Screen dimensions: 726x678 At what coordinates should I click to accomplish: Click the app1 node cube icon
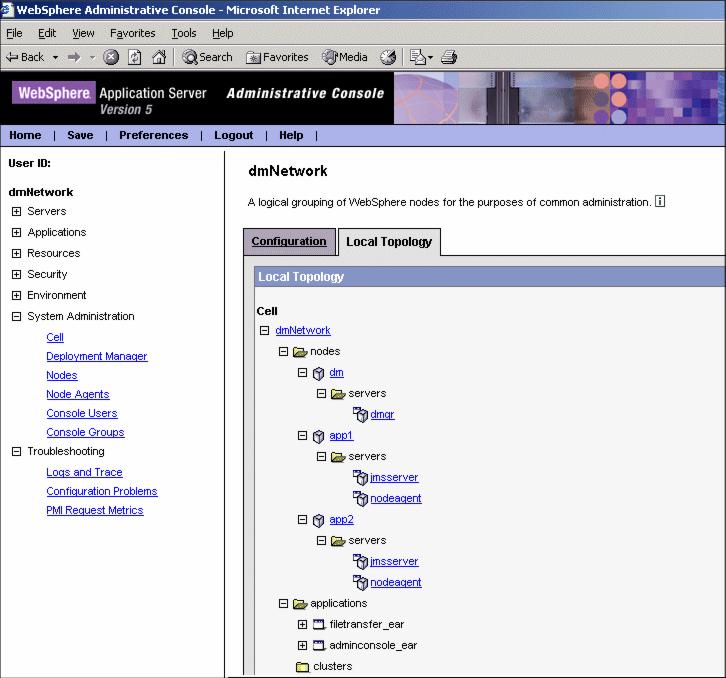pos(318,436)
